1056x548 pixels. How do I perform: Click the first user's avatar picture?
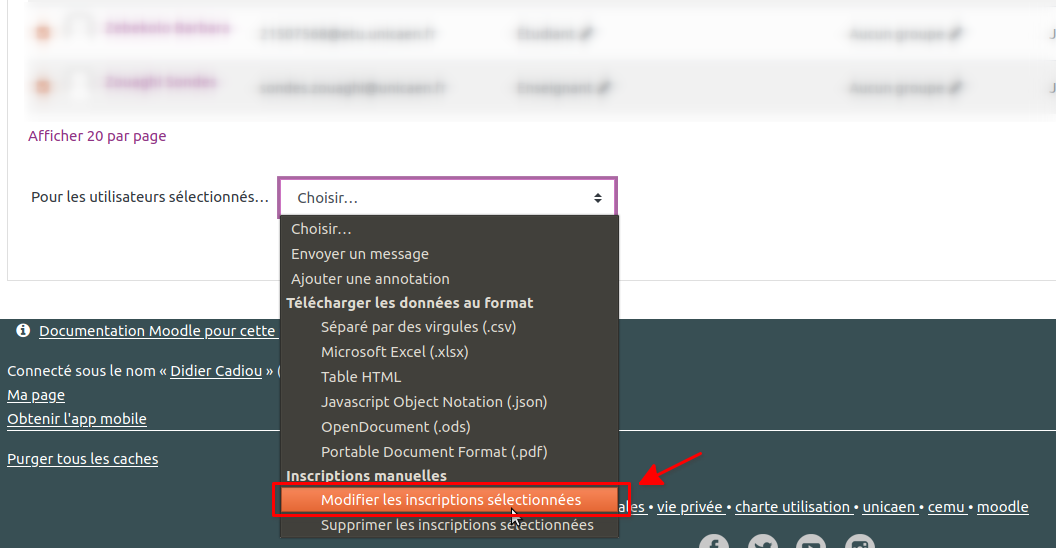click(80, 30)
